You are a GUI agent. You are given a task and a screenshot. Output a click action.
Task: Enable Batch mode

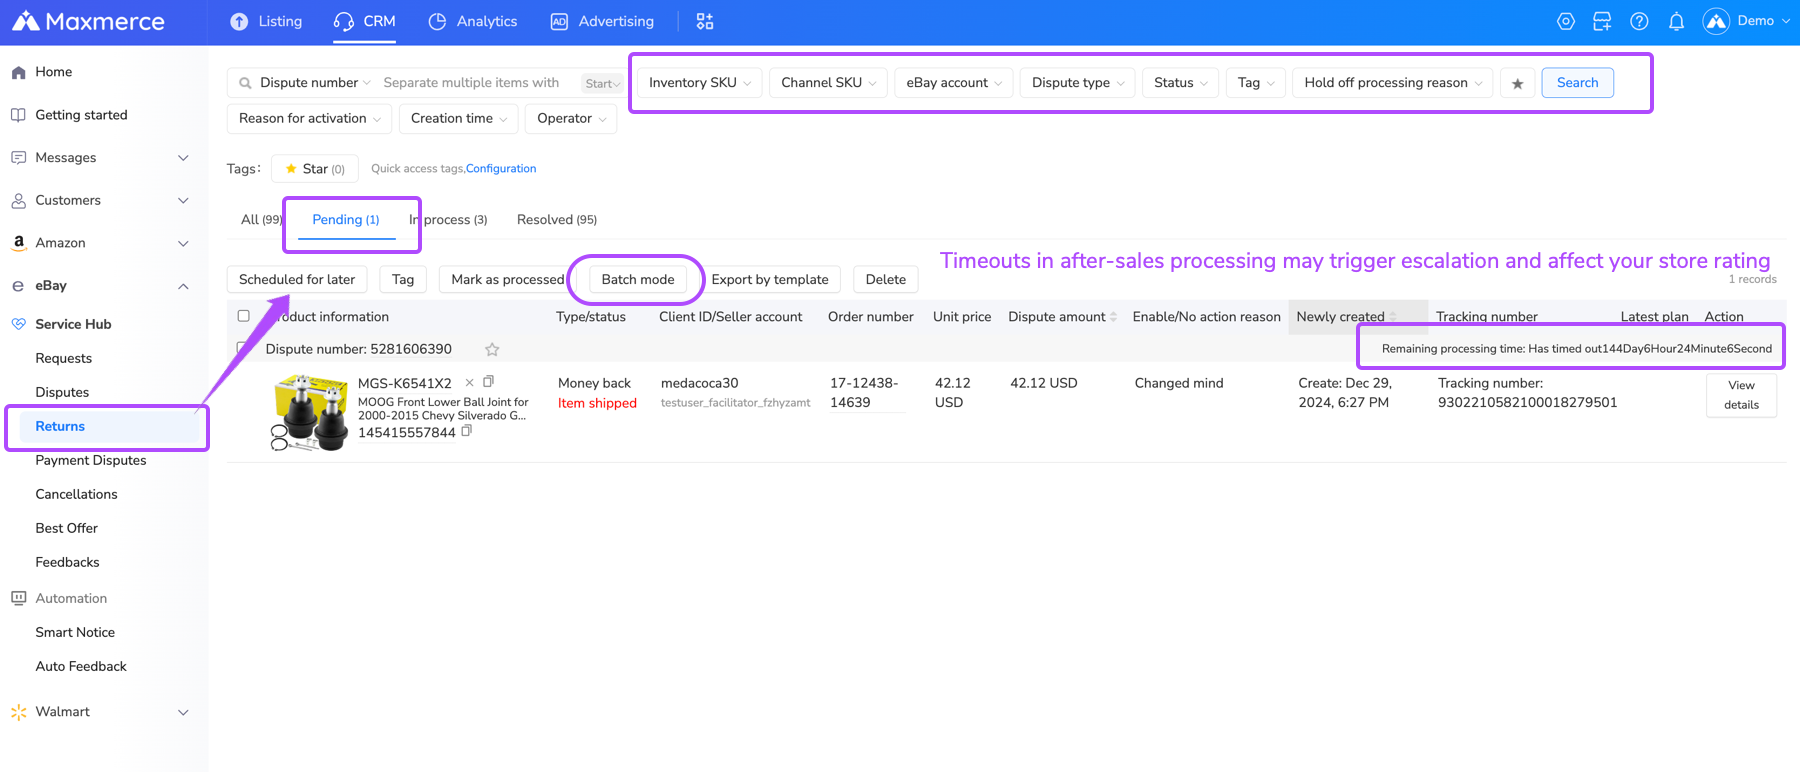click(x=638, y=280)
